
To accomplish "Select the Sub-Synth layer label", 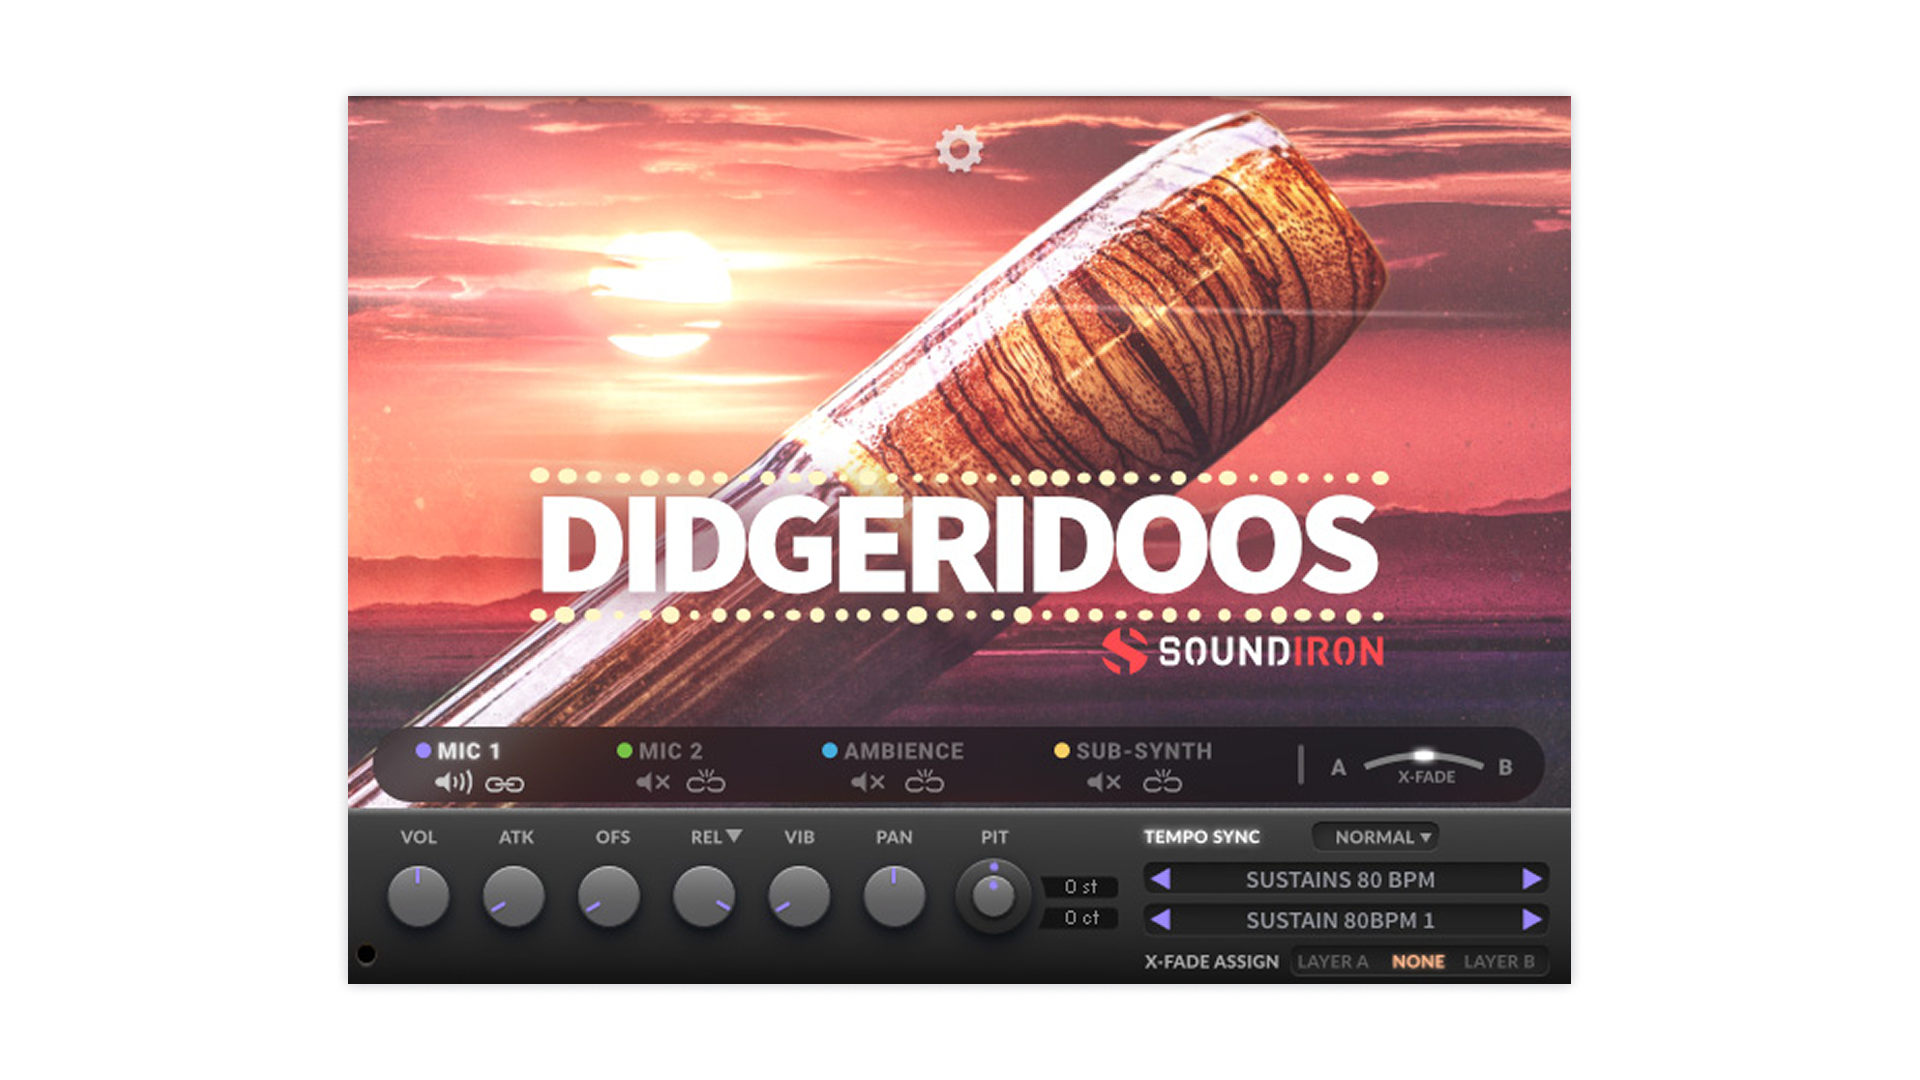I will pyautogui.click(x=1143, y=751).
